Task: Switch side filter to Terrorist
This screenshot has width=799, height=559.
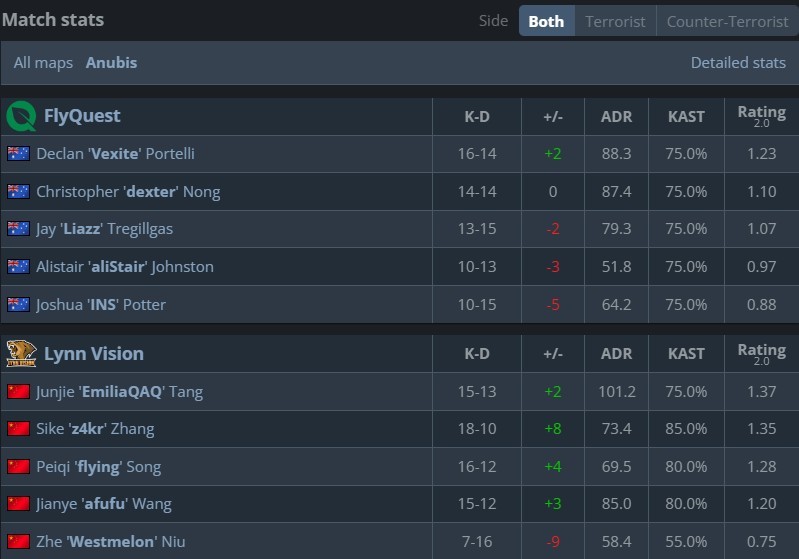Action: pos(615,21)
